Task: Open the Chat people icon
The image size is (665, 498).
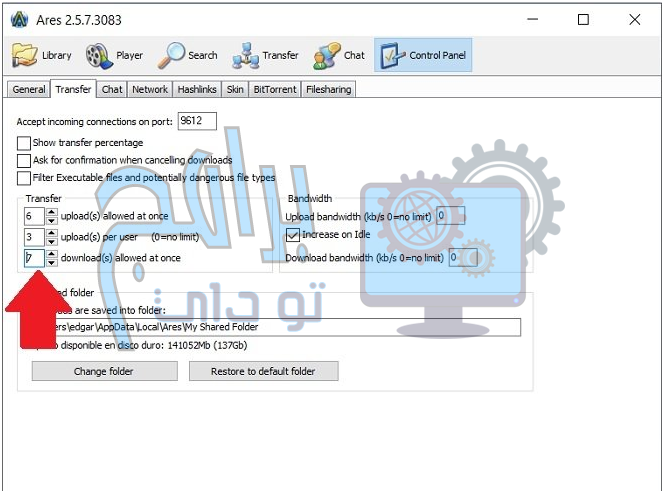Action: click(x=327, y=56)
